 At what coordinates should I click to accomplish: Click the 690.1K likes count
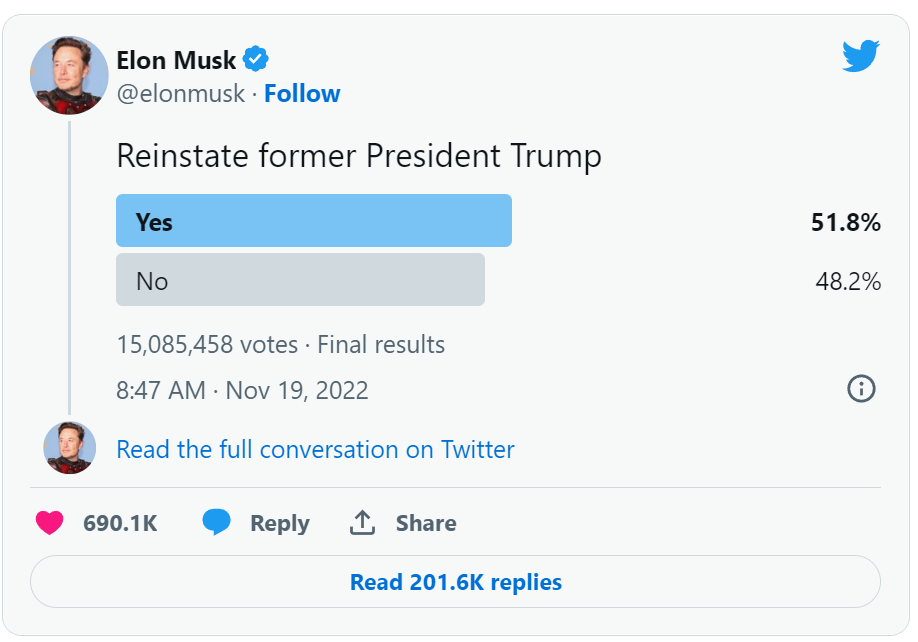point(120,523)
